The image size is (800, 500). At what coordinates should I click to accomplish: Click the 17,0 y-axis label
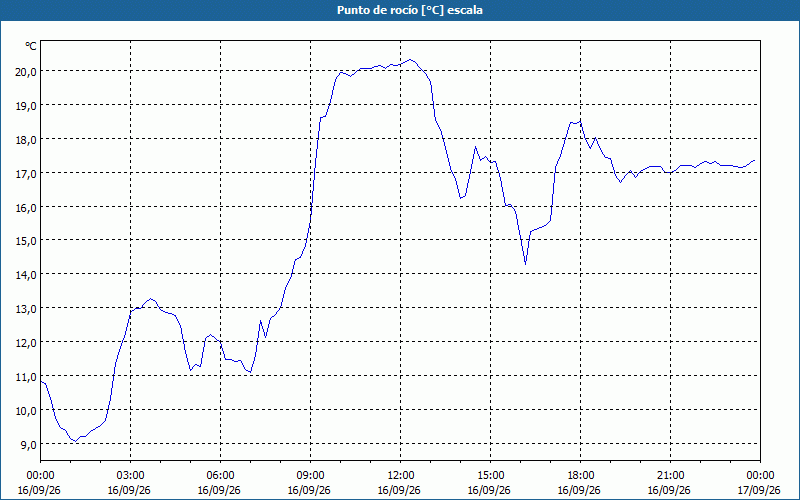(26, 173)
